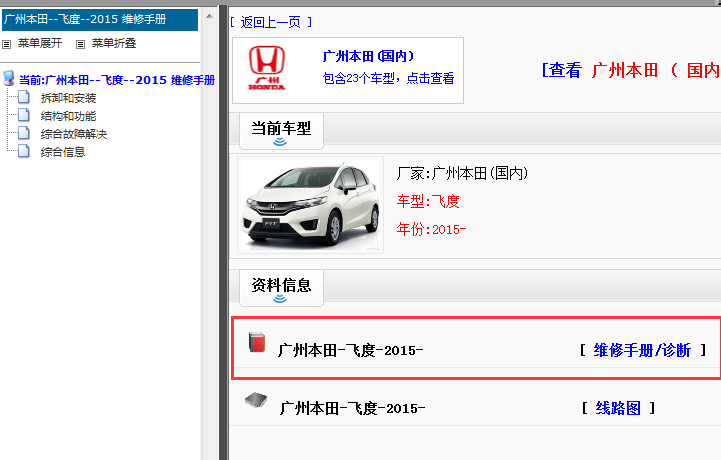Click the up arrow of the left panel scrollbar
This screenshot has height=460, width=721.
[x=209, y=17]
